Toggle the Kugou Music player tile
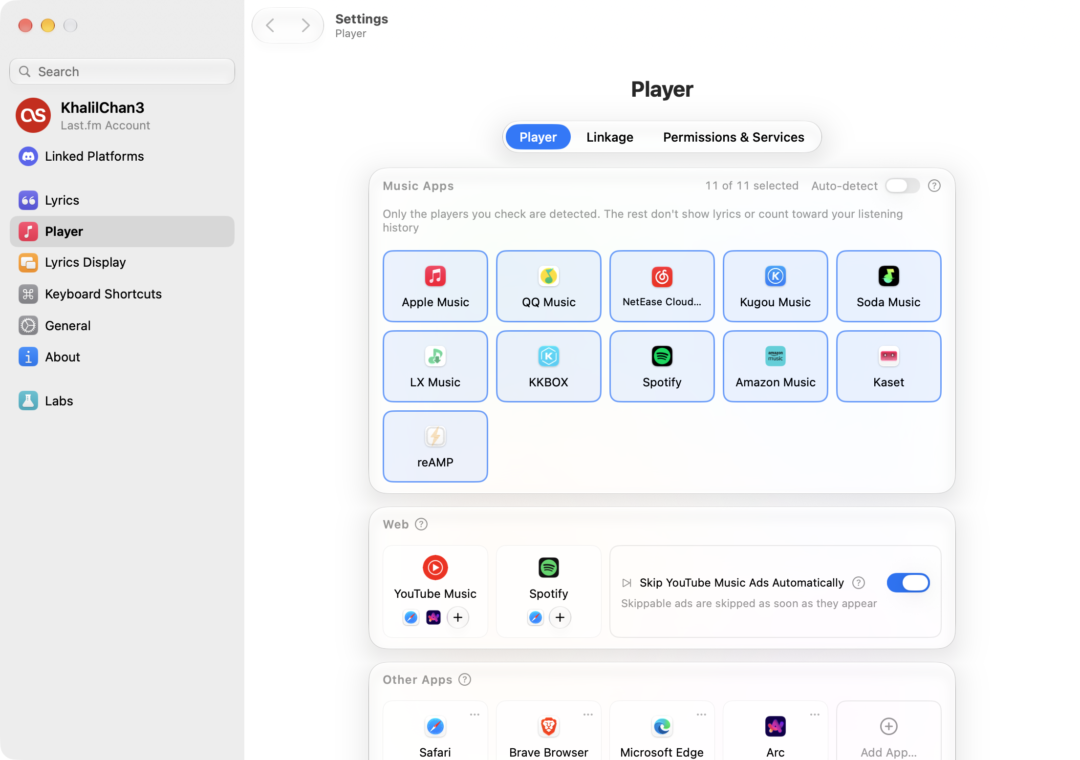The width and height of the screenshot is (1080, 760). 775,286
